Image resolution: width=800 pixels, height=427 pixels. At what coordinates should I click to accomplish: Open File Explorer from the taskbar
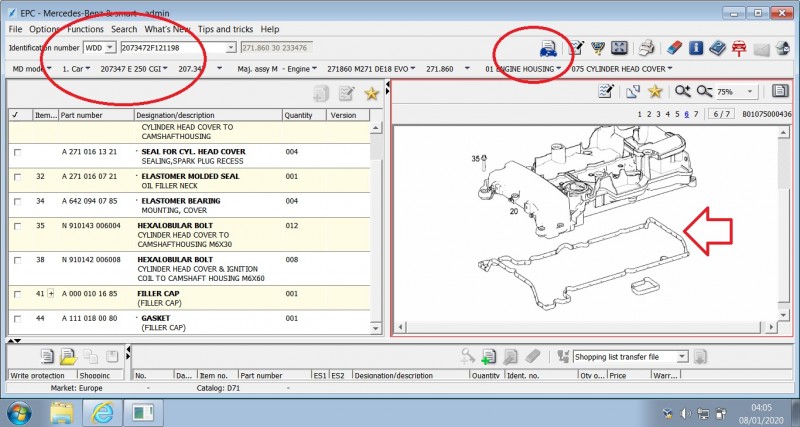[61, 413]
